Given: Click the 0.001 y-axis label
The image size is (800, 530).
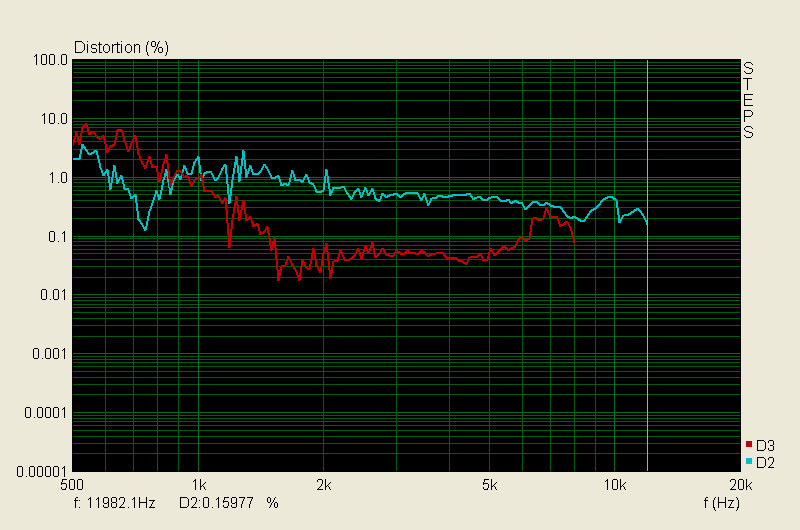Looking at the screenshot, I should coord(50,354).
